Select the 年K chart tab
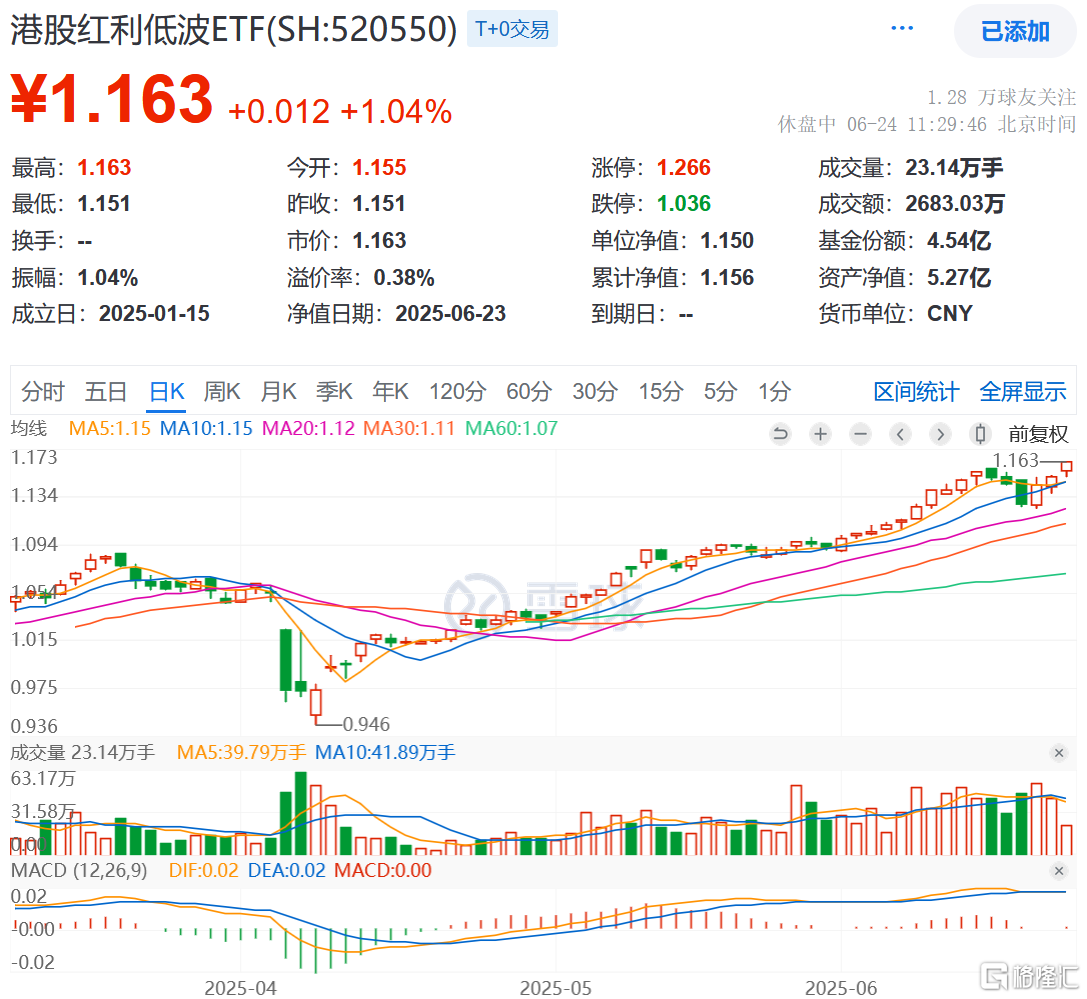 pos(390,392)
